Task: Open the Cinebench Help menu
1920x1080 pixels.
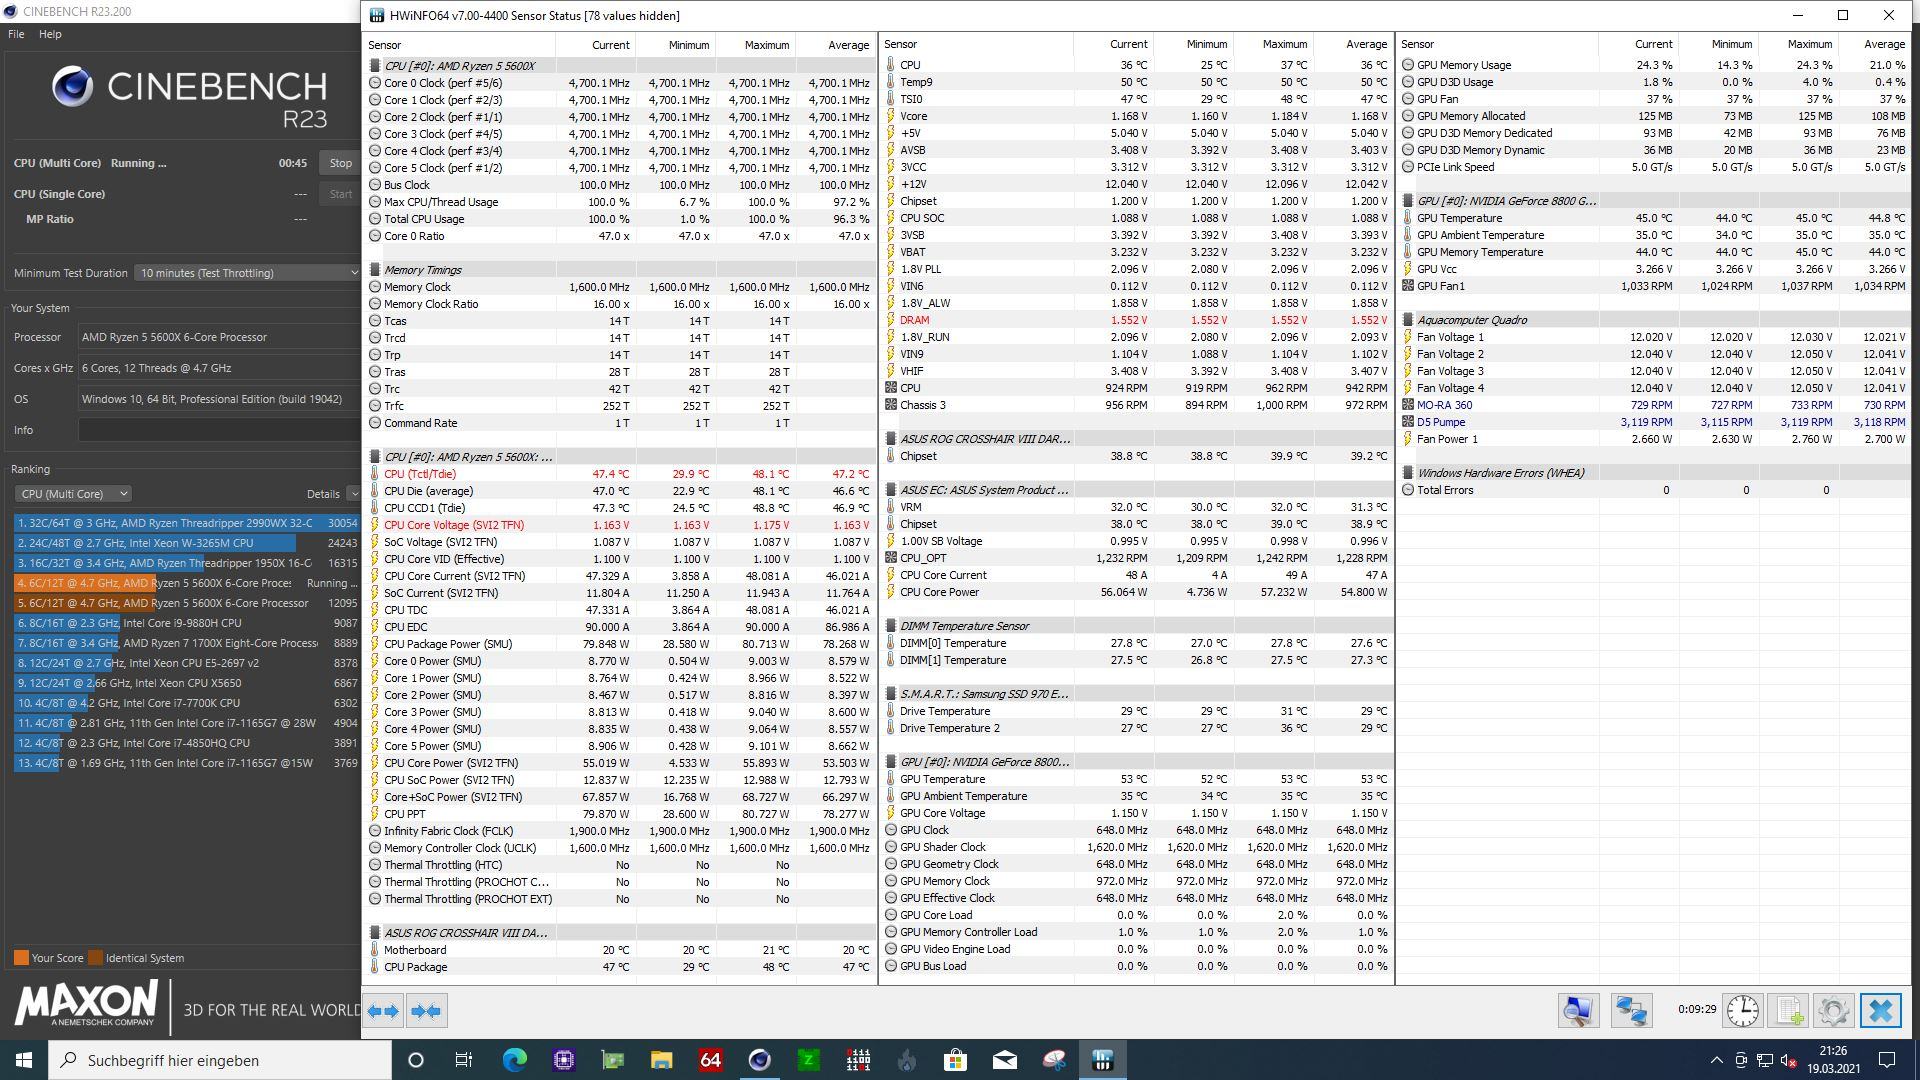Action: coord(50,34)
